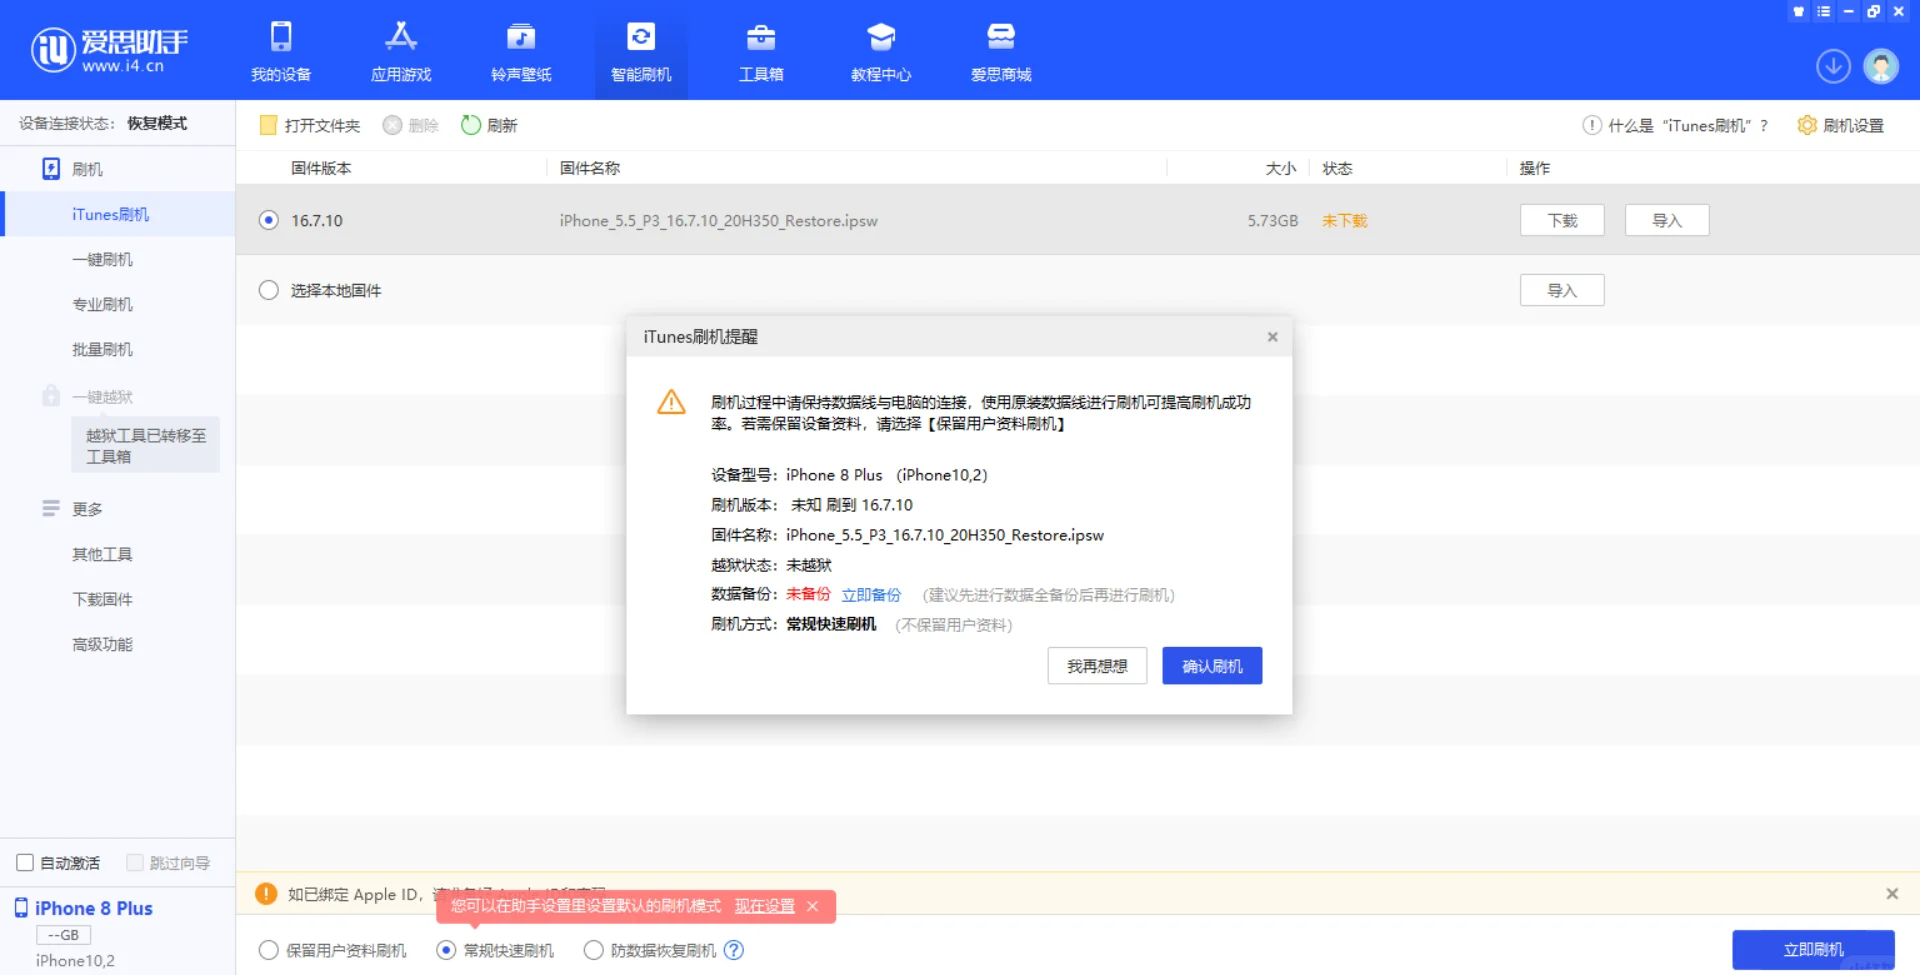
Task: Open the 我的设备 (My Device) section
Action: [x=281, y=51]
